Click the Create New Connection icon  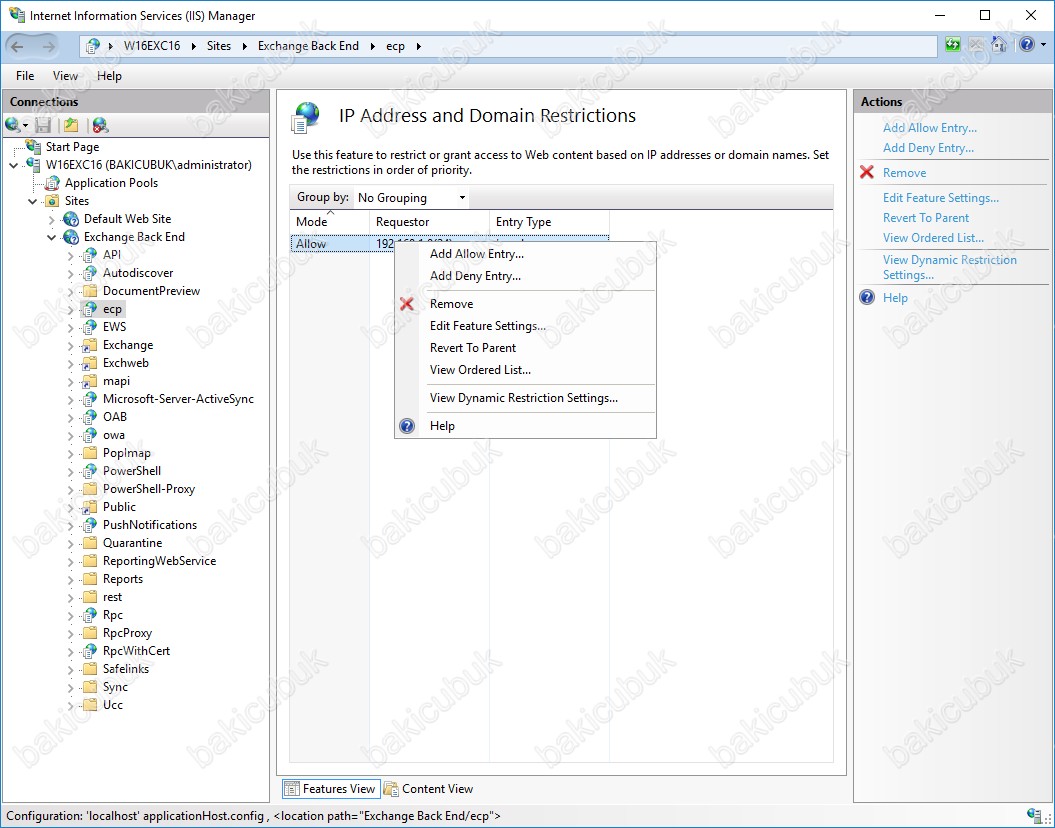[x=13, y=125]
